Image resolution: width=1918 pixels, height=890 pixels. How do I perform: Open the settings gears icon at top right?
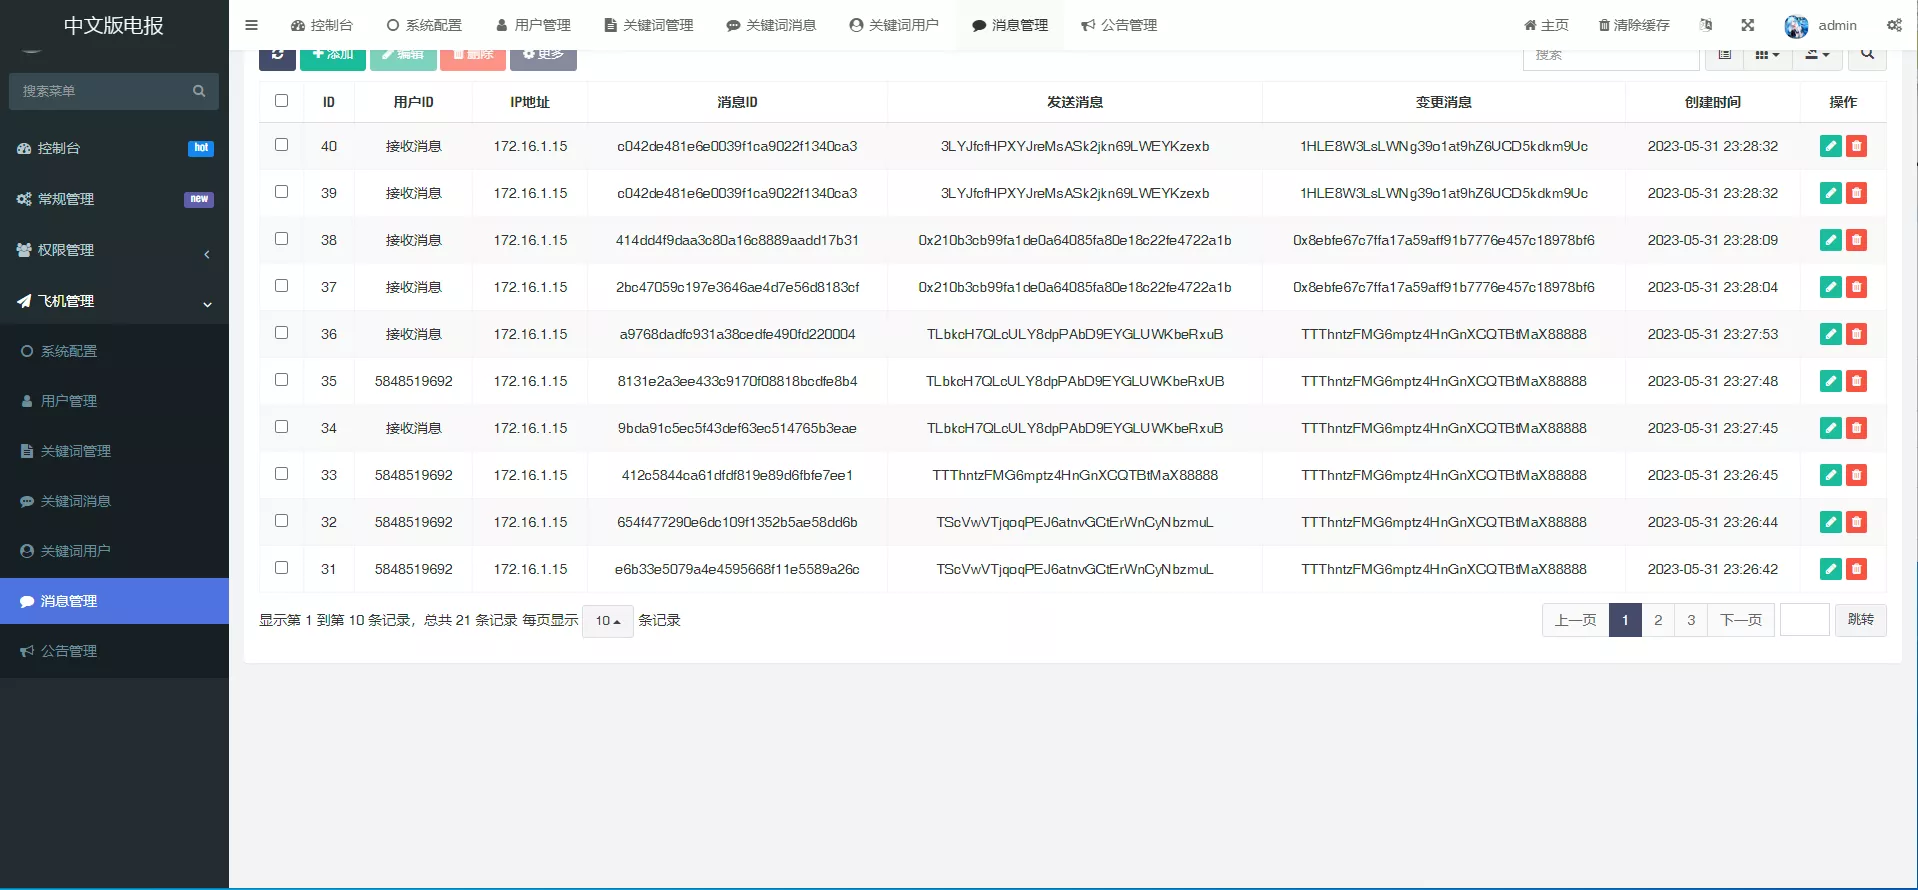pos(1894,25)
